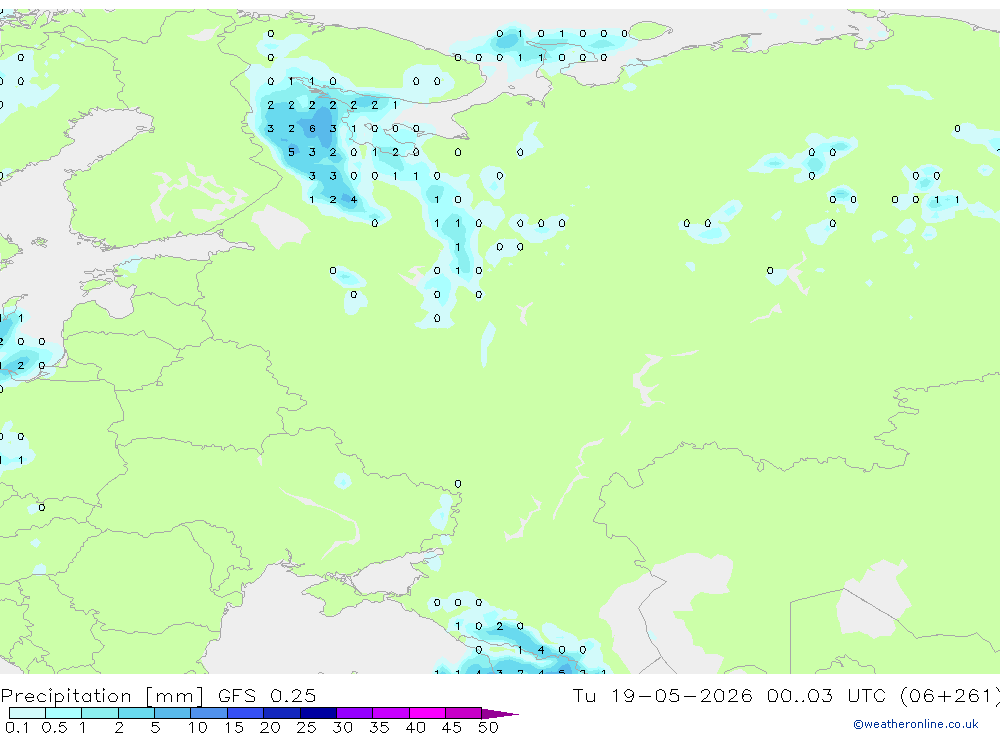
Task: Pick the 45–50 mm legend swatch
Action: [464, 713]
